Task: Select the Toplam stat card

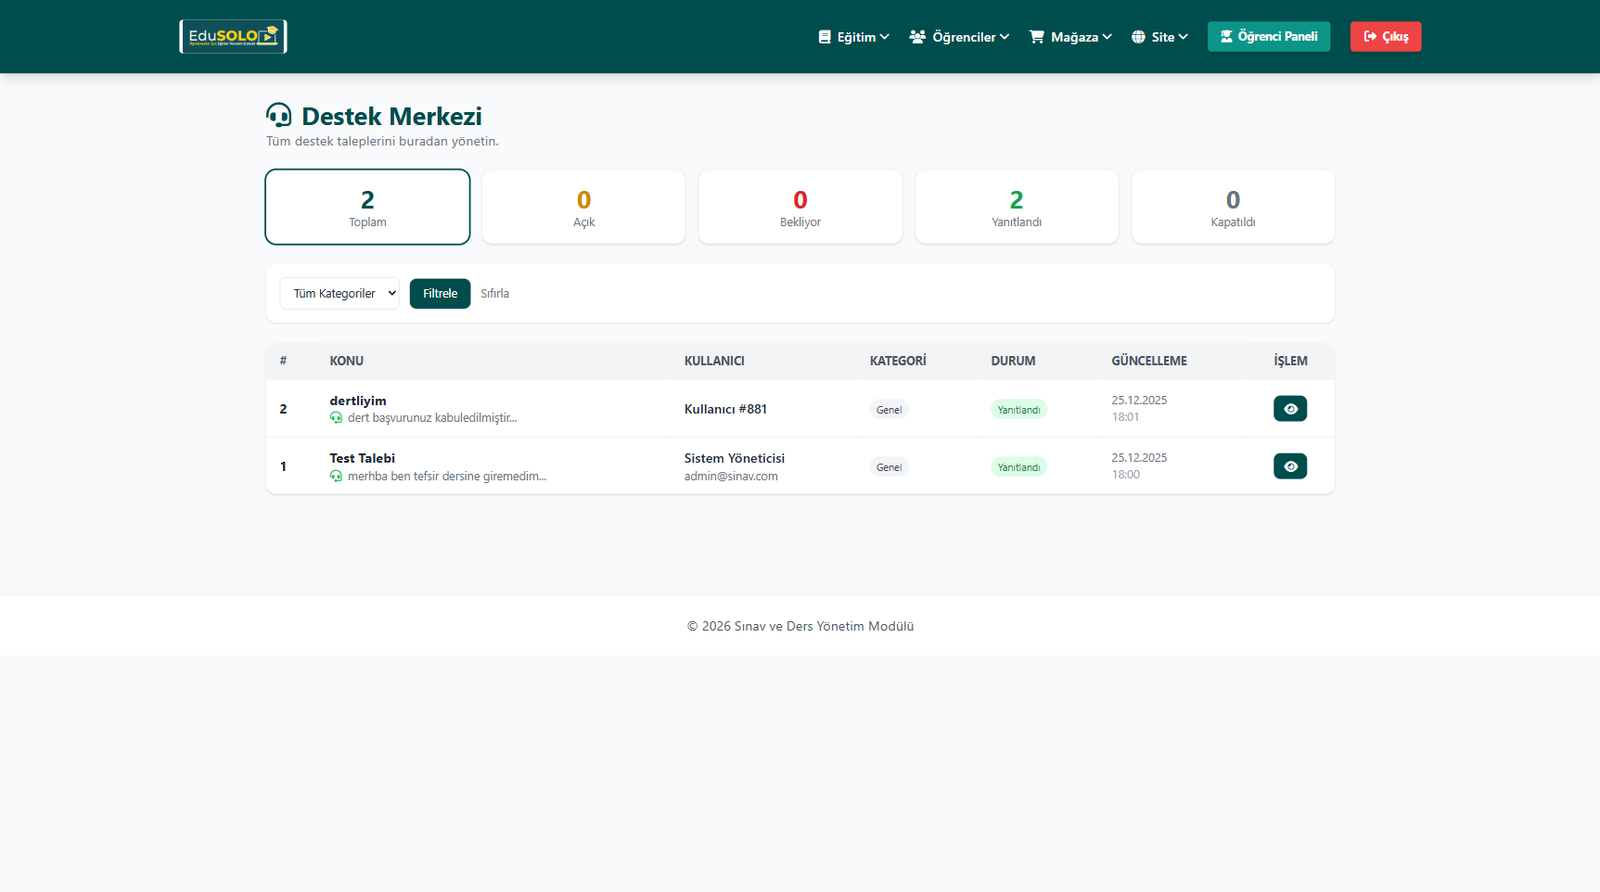Action: [367, 207]
